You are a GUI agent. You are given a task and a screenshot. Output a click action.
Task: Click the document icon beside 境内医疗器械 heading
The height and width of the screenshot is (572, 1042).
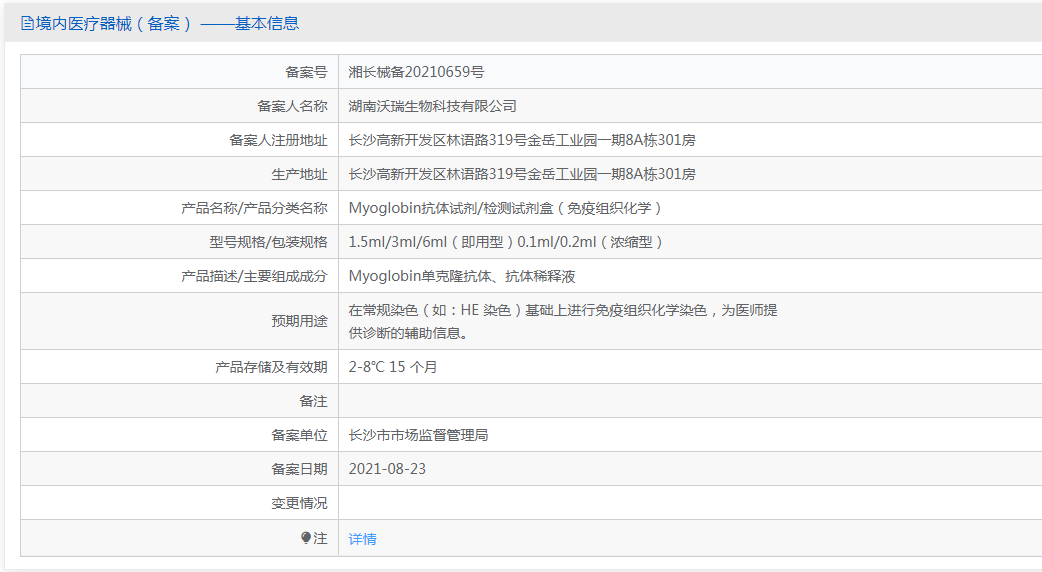point(27,23)
